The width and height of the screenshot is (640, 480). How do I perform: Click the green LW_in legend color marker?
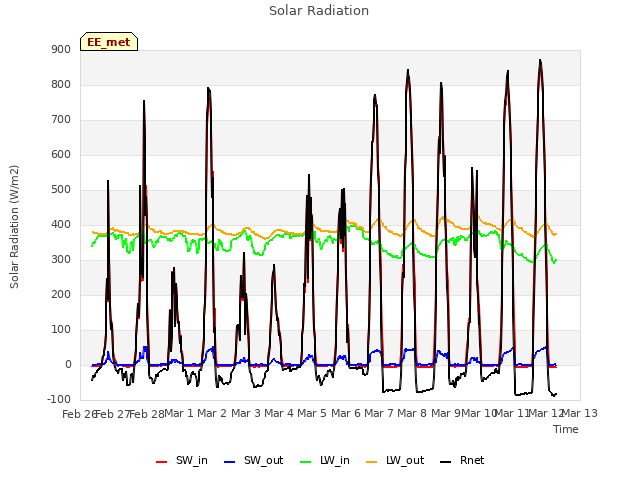click(306, 462)
